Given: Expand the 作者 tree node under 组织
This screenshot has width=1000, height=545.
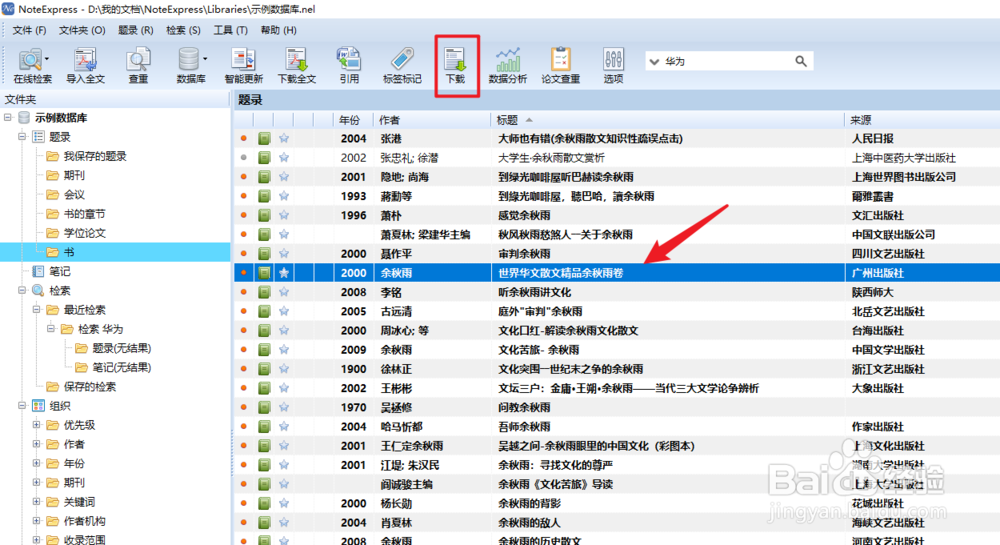Looking at the screenshot, I should coord(36,444).
